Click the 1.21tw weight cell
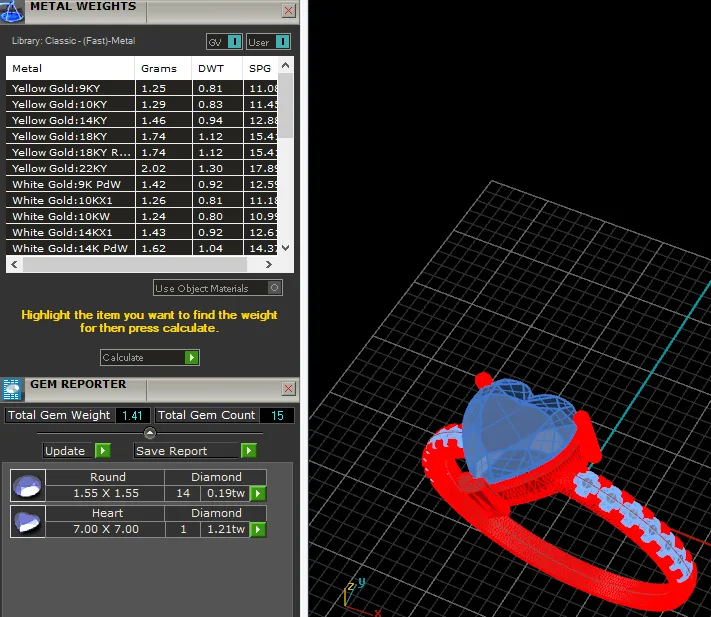 point(226,529)
